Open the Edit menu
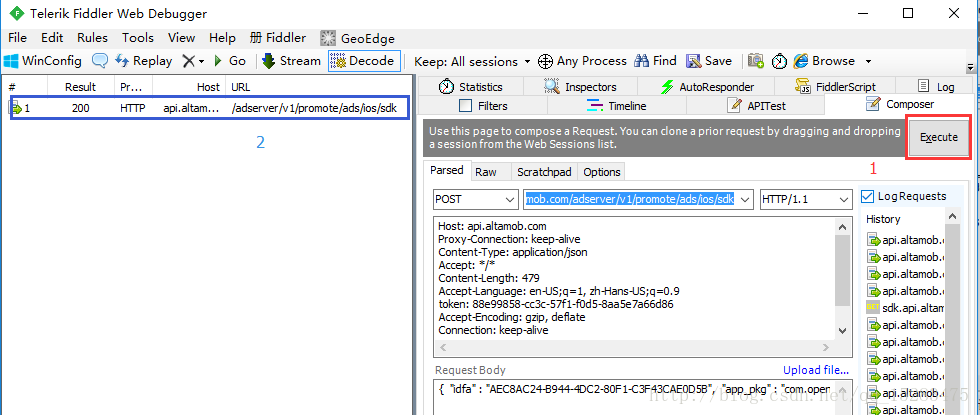 [52, 38]
